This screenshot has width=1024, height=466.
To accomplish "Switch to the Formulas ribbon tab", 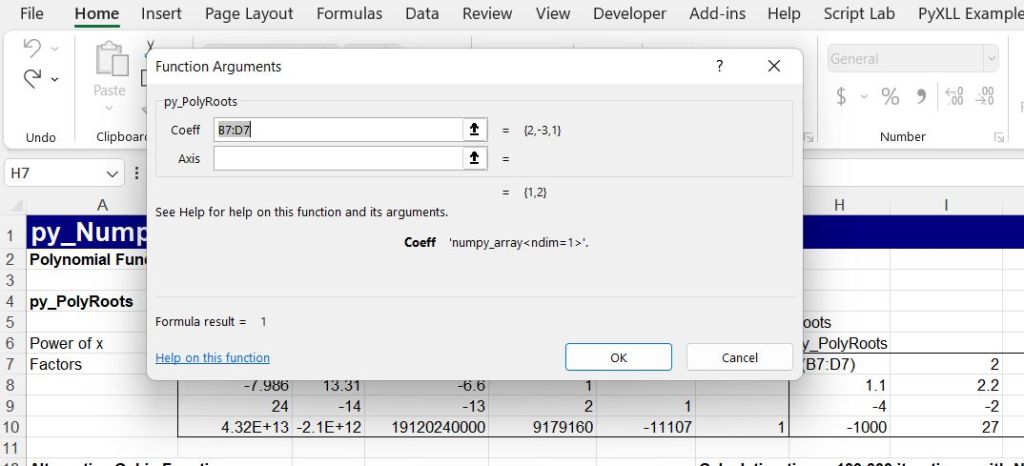I will pyautogui.click(x=349, y=14).
